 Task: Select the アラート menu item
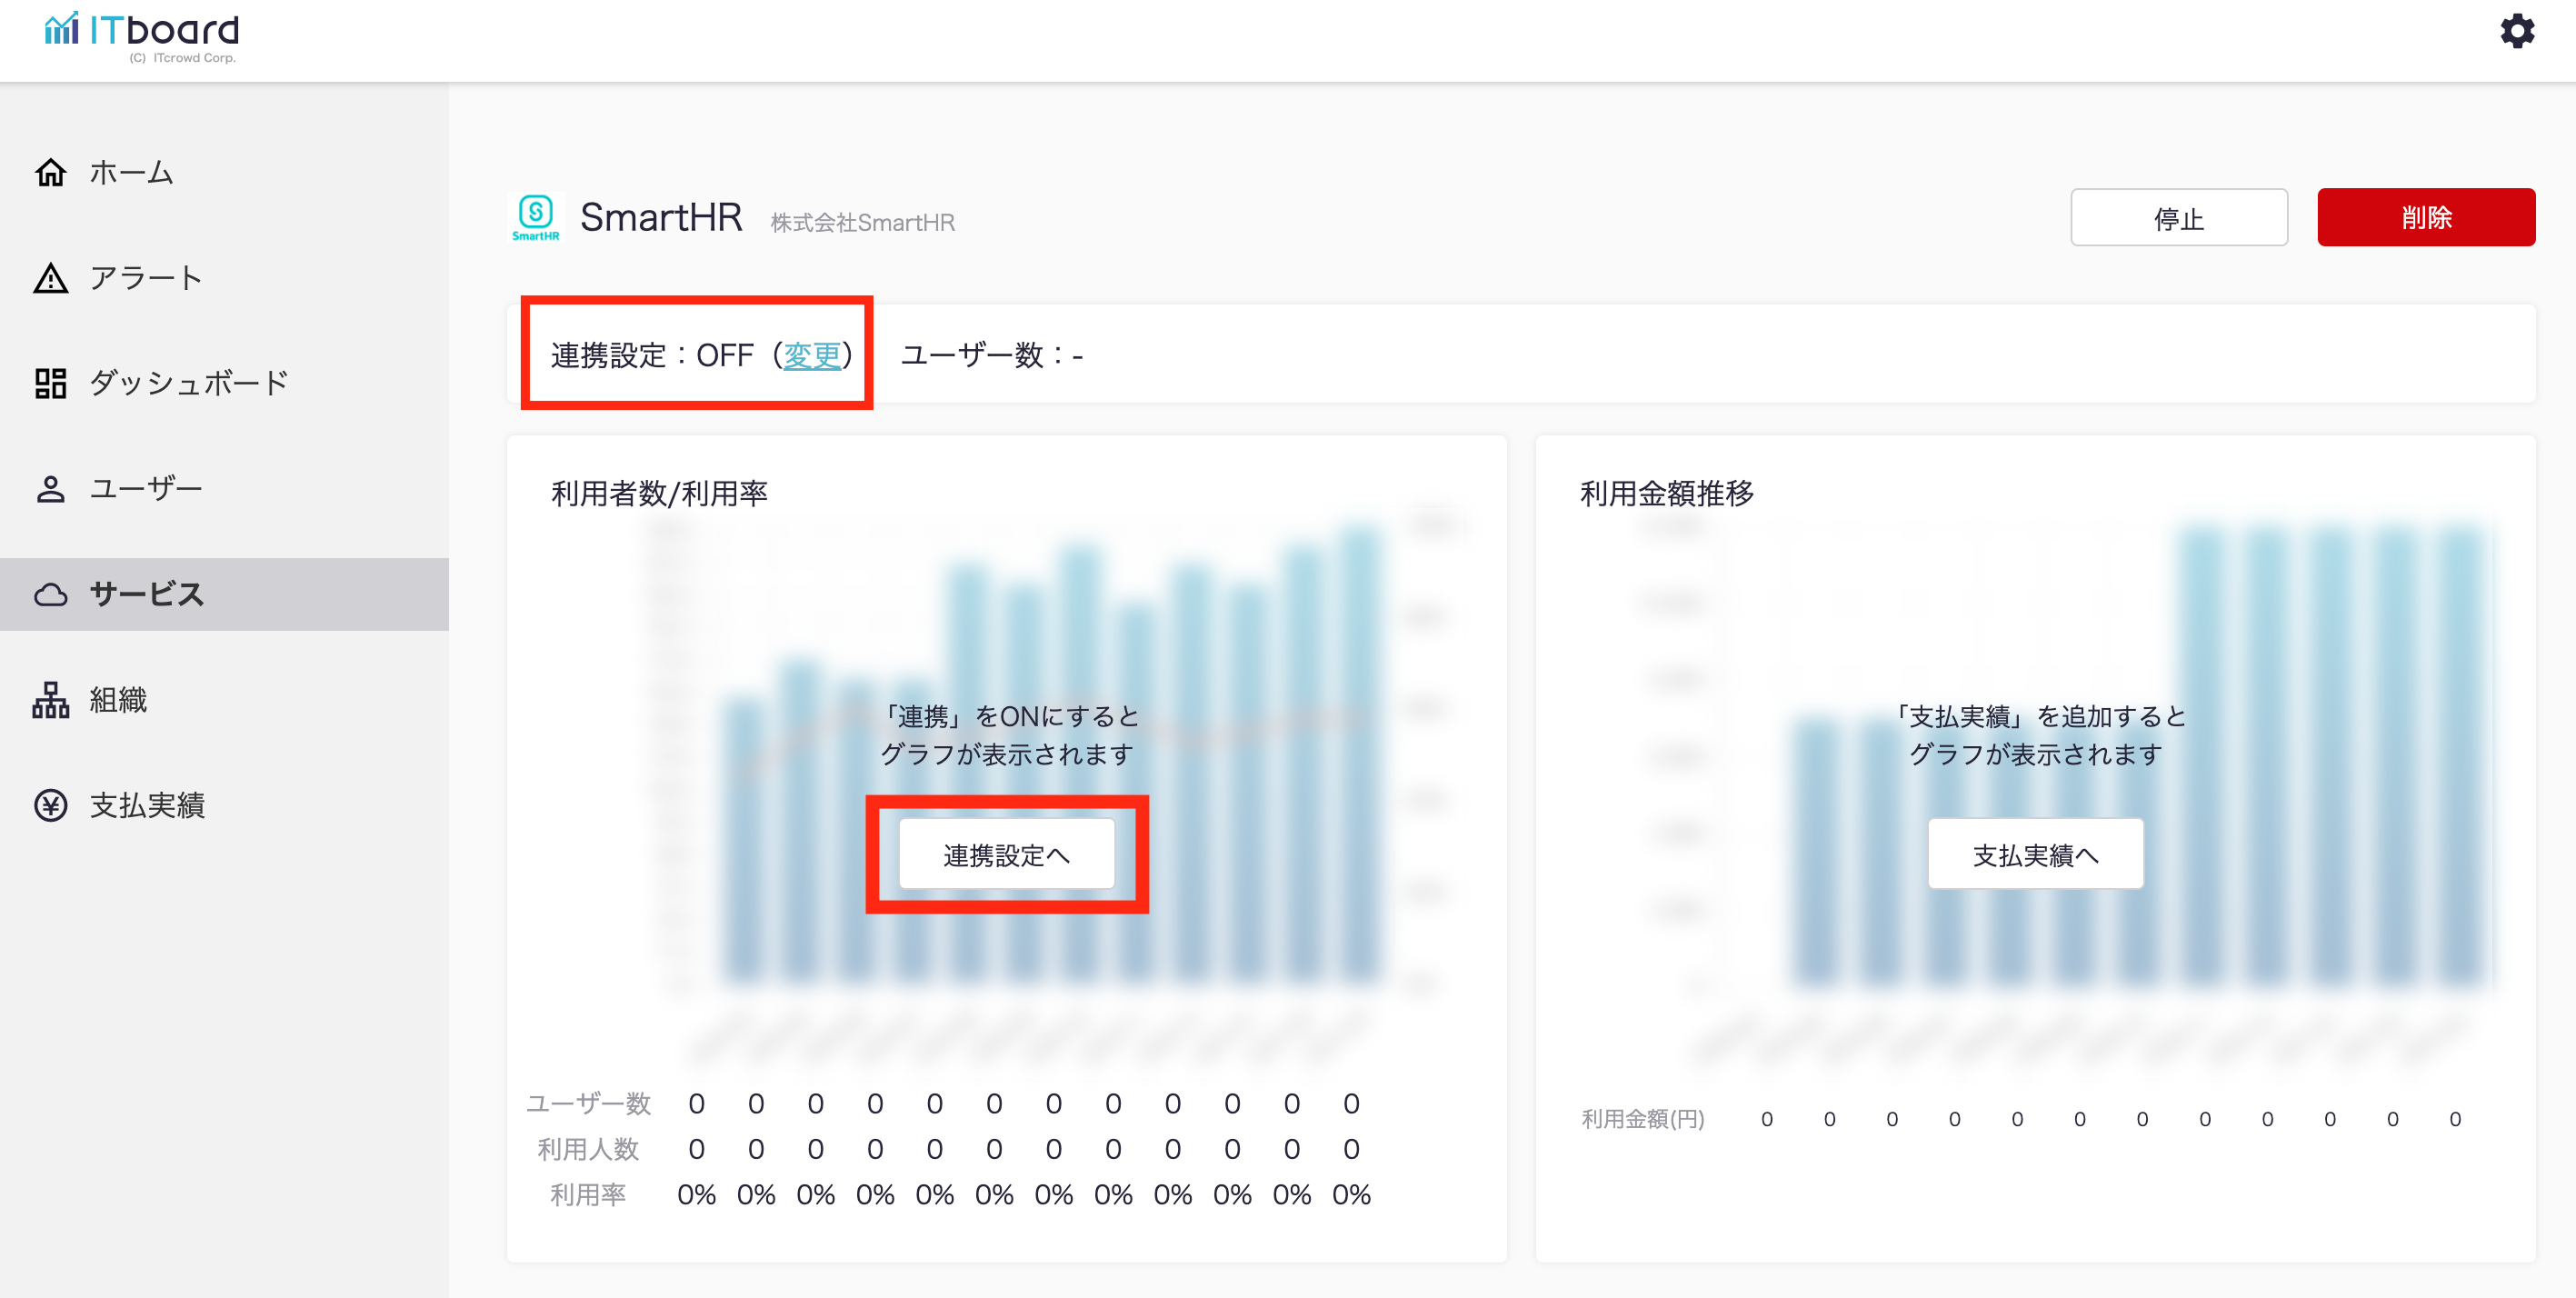point(146,278)
